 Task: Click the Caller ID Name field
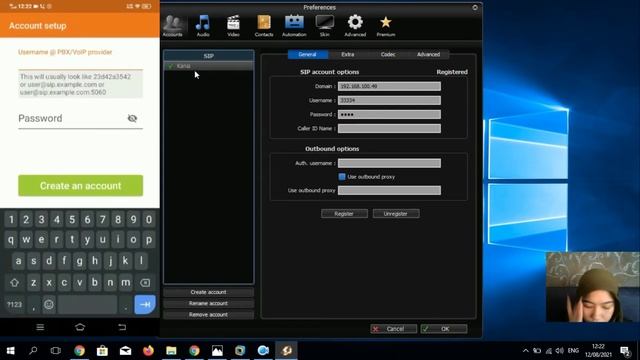coord(389,129)
